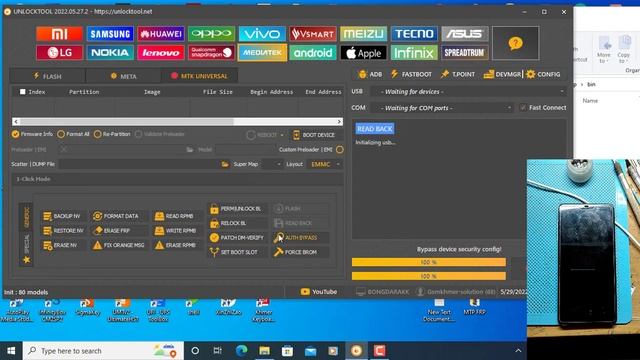Screen dimensions: 640x360
Task: Open File Explorer from the Windows taskbar
Action: point(264,351)
